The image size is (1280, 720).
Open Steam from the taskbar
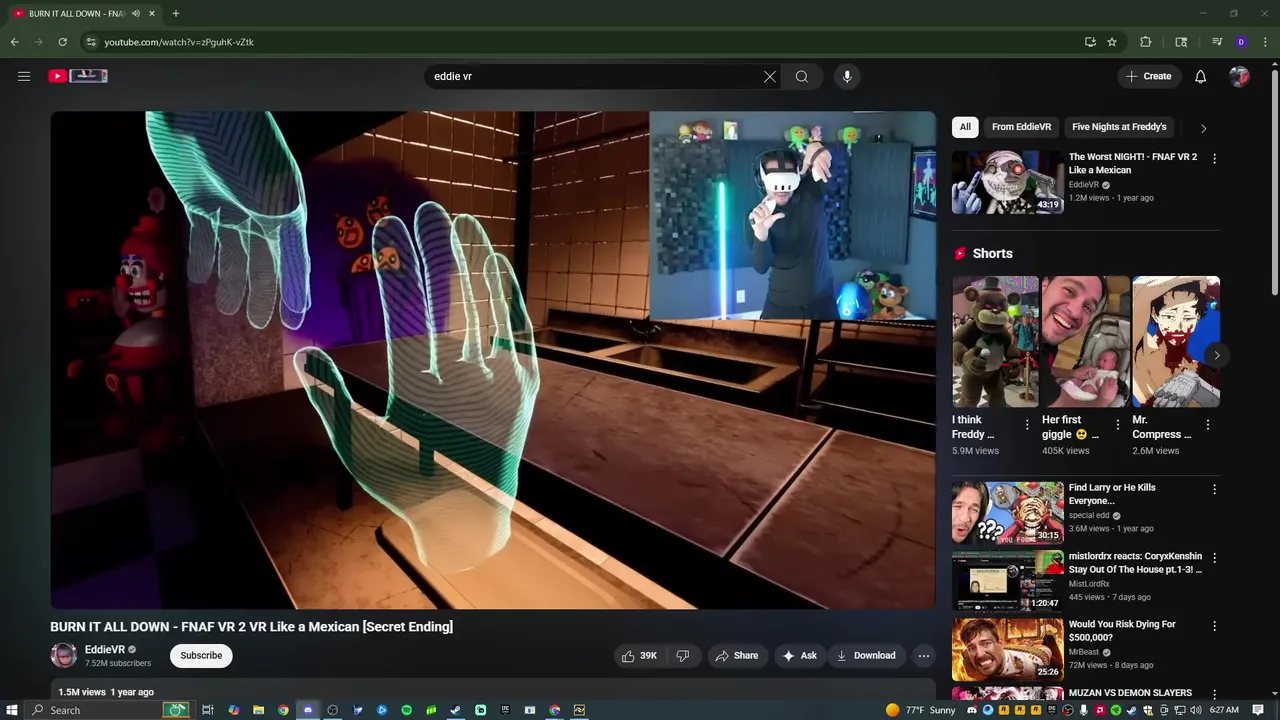pyautogui.click(x=456, y=710)
